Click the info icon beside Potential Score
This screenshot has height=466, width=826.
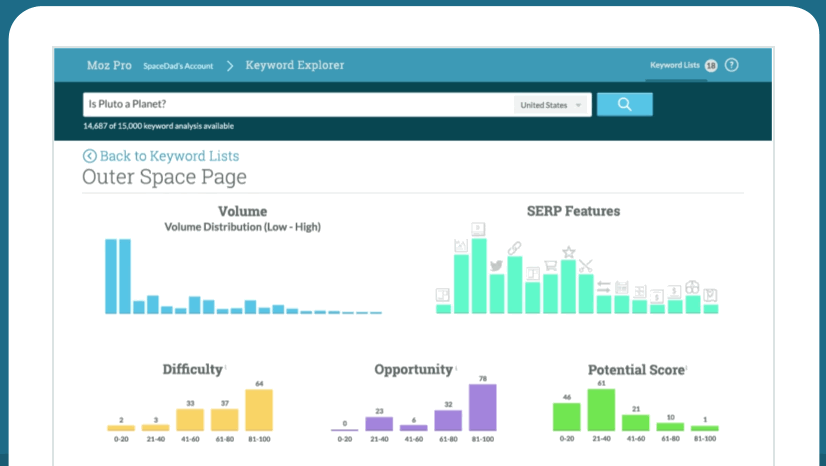688,367
